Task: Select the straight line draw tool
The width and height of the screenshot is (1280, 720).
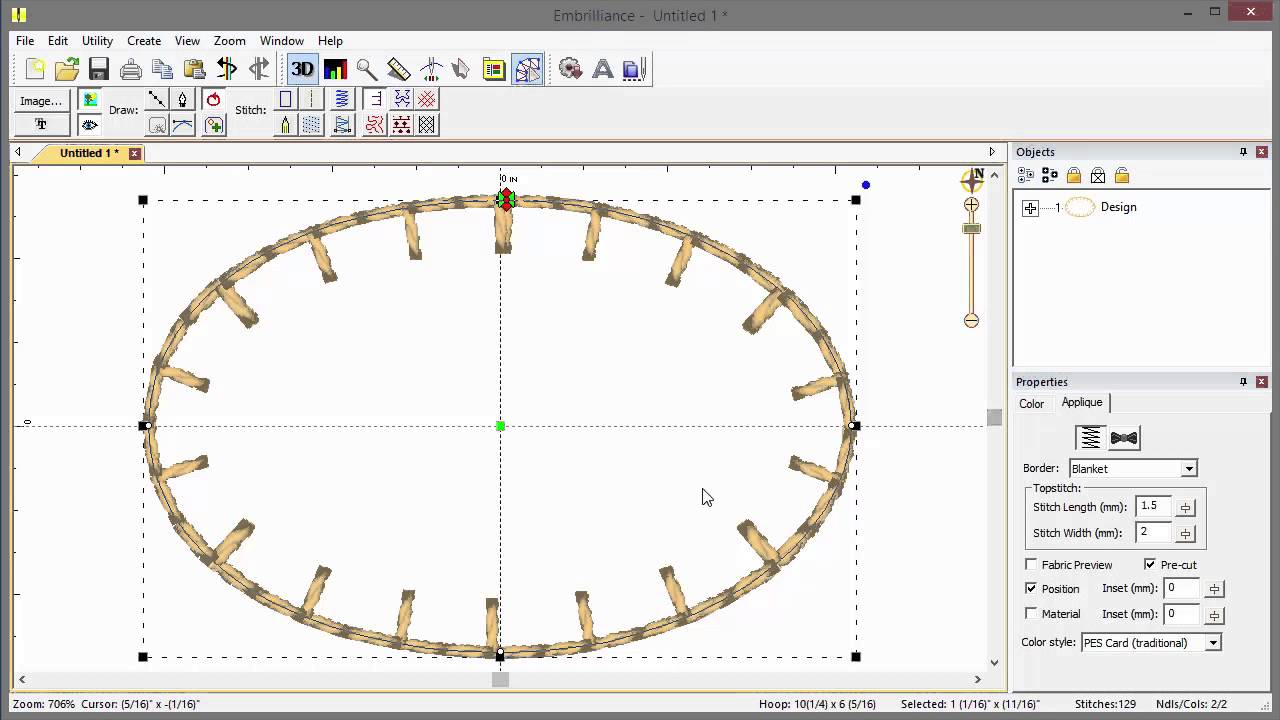Action: pyautogui.click(x=157, y=99)
